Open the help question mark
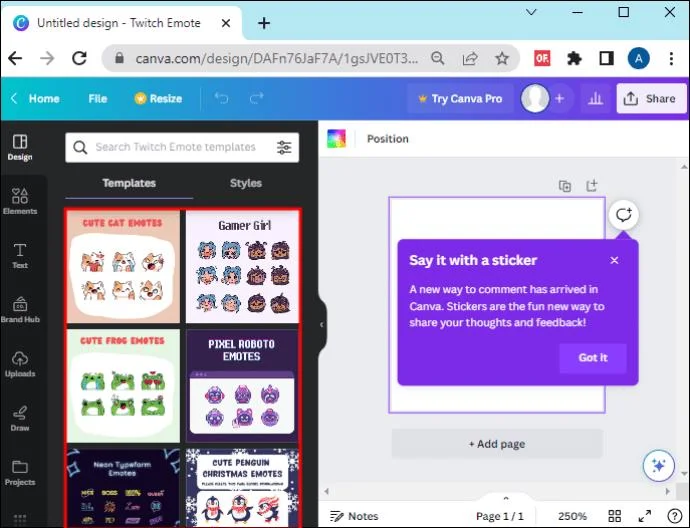This screenshot has width=690, height=528. pyautogui.click(x=674, y=516)
